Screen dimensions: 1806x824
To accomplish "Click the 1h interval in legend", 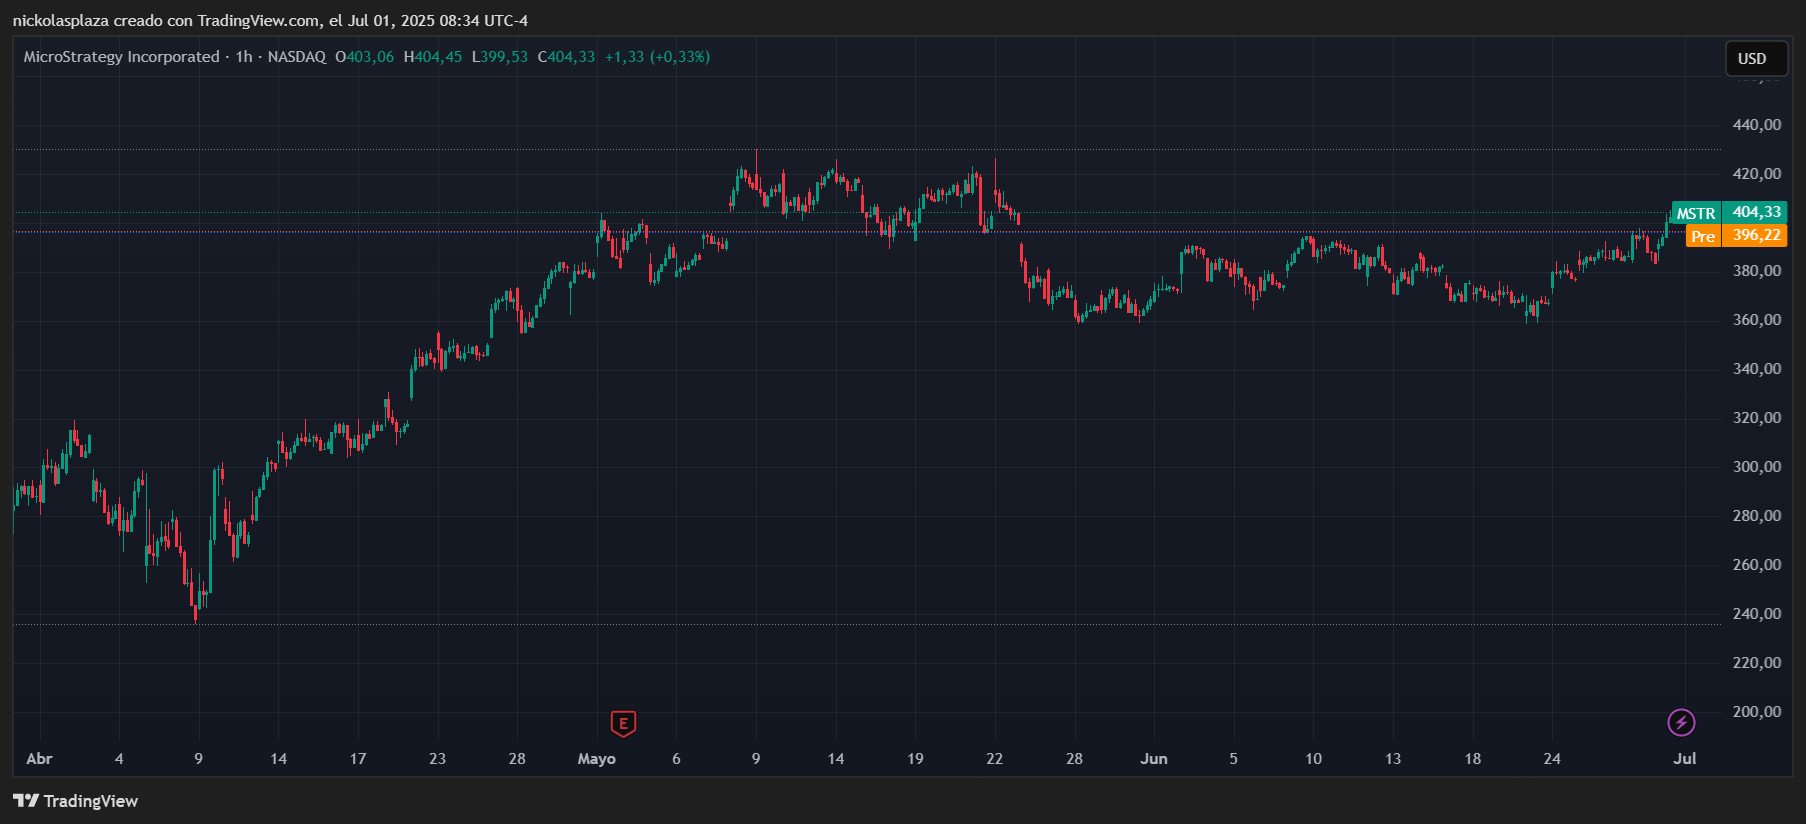I will [244, 57].
